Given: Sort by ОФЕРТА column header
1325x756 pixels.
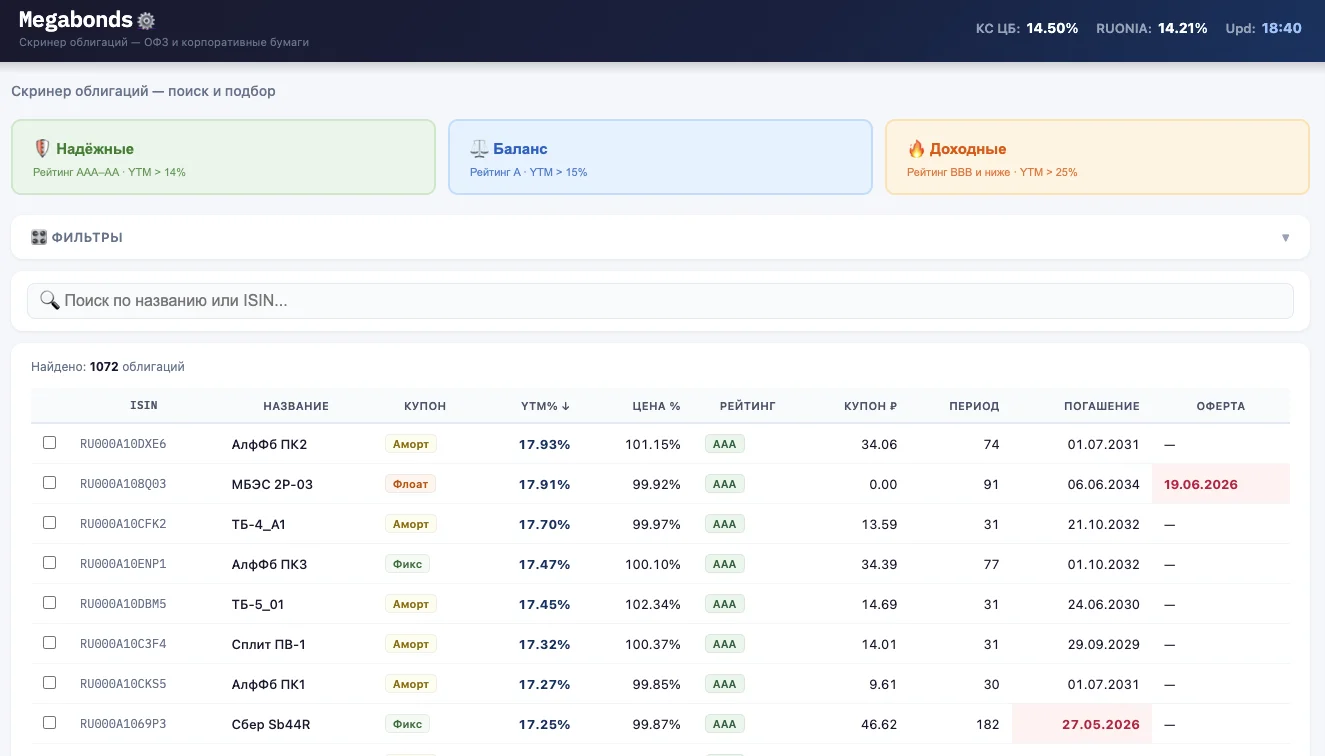Looking at the screenshot, I should pos(1221,406).
